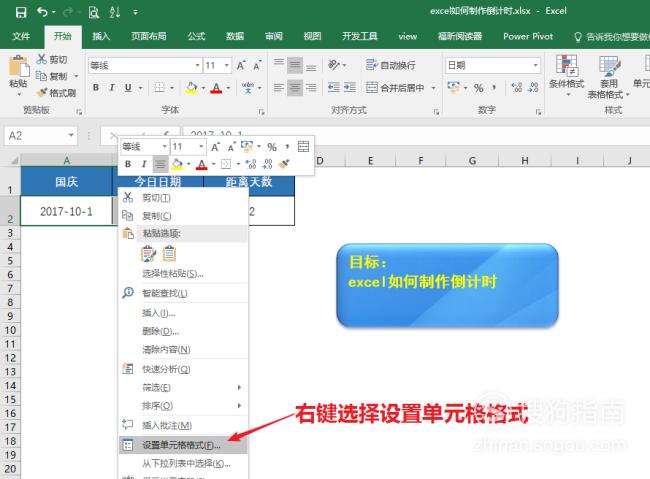The height and width of the screenshot is (479, 650).
Task: Click the Wrap Text (自动换行) button
Action: point(390,65)
